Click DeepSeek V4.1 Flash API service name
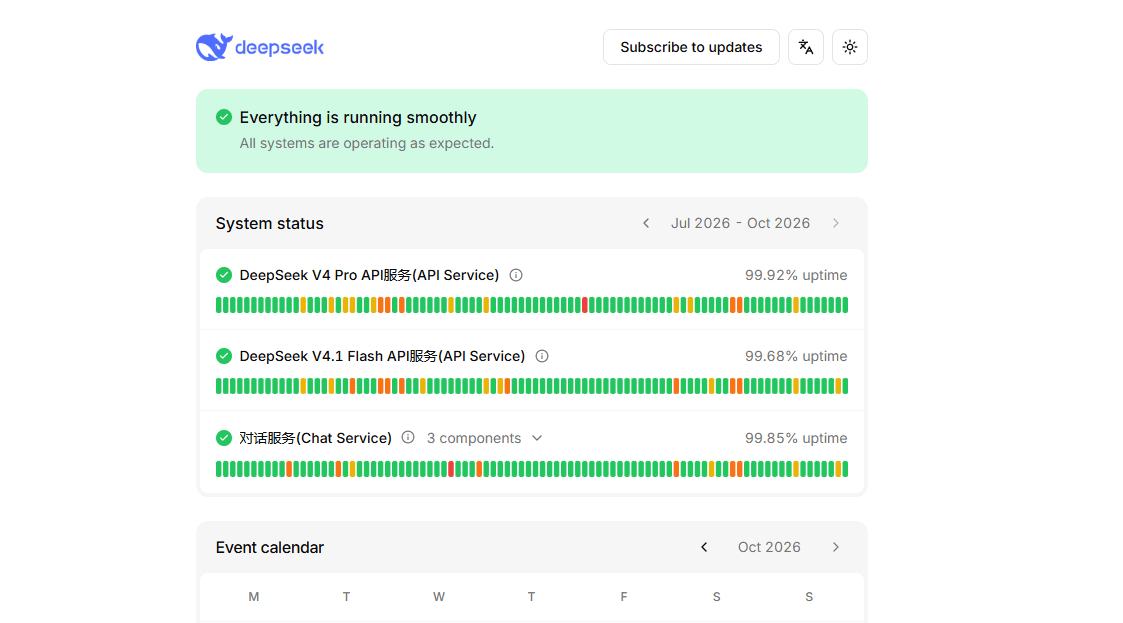Image resolution: width=1123 pixels, height=623 pixels. tap(382, 356)
